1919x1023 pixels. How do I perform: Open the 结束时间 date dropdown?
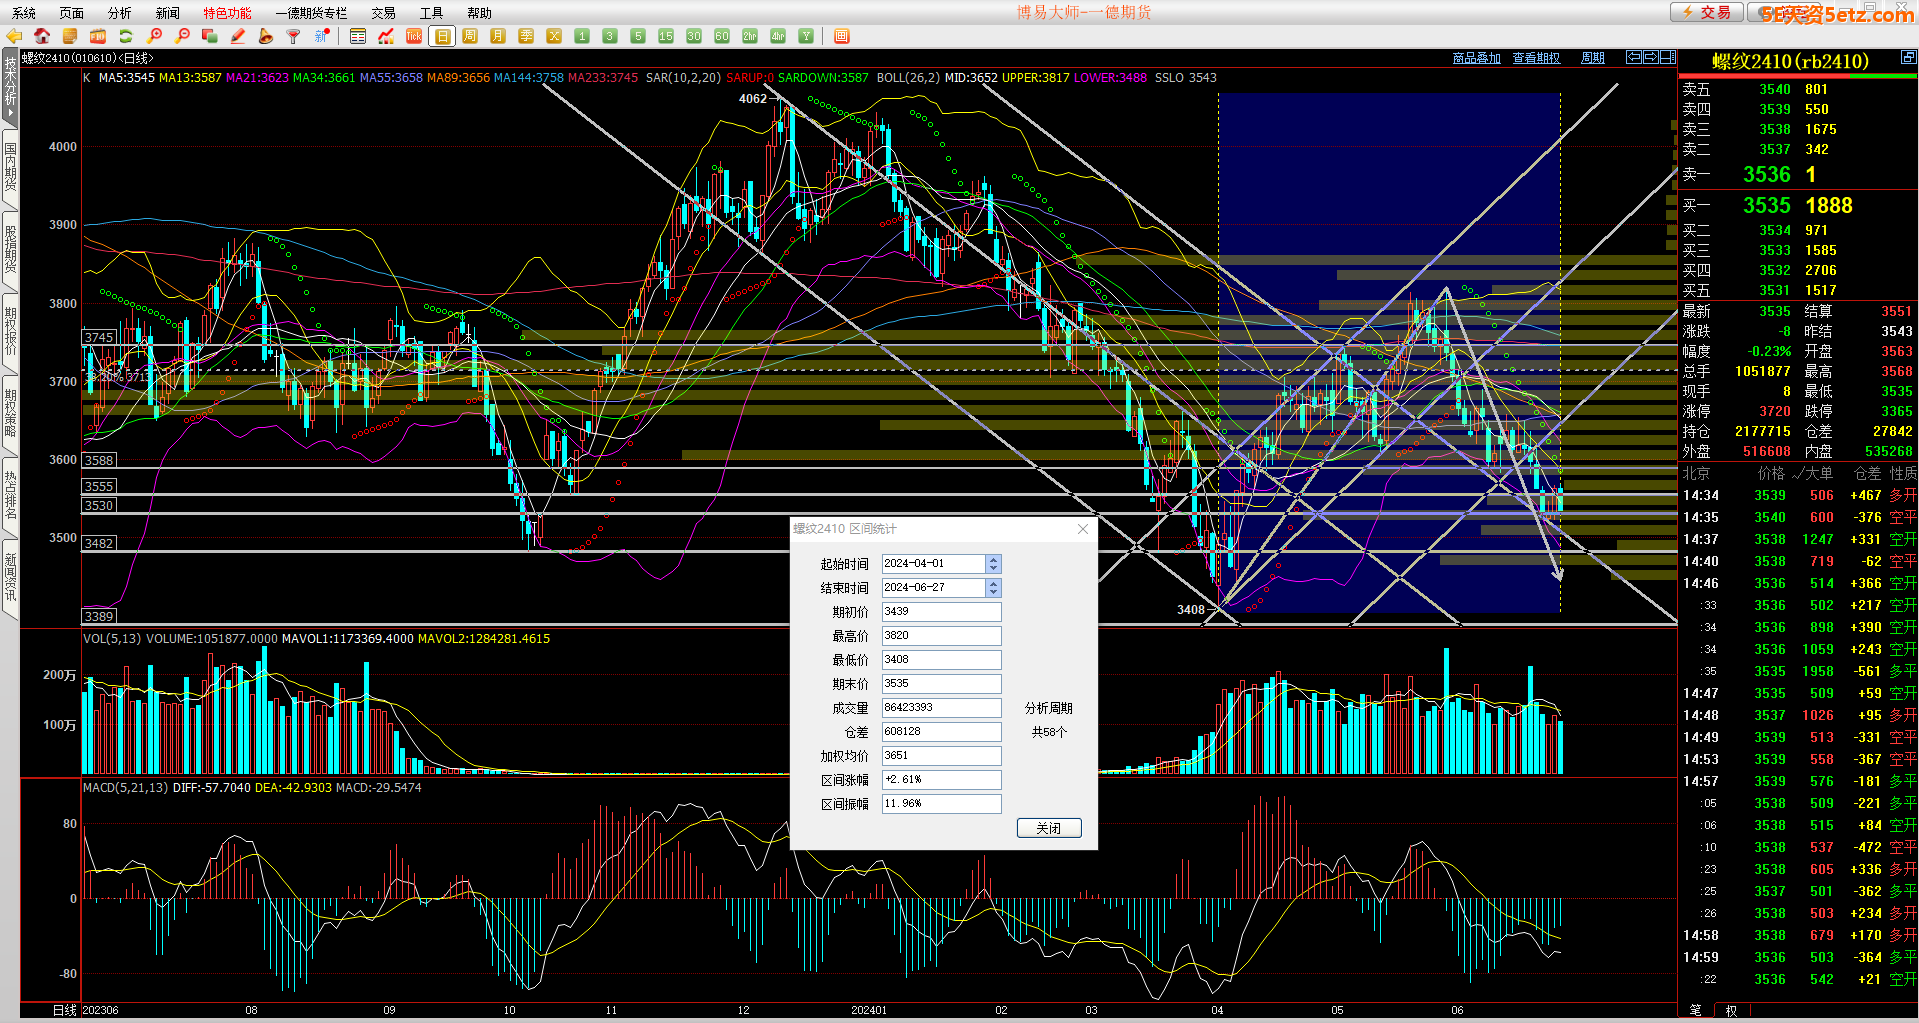click(x=993, y=588)
